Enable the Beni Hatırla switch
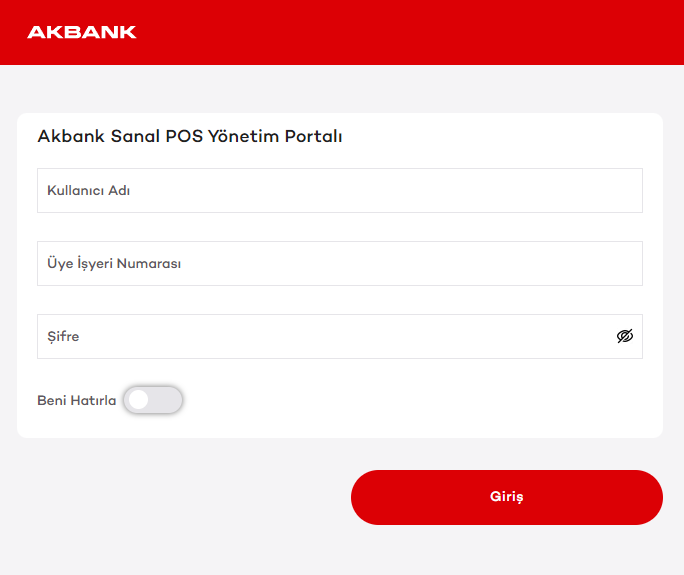This screenshot has height=575, width=684. click(x=153, y=400)
